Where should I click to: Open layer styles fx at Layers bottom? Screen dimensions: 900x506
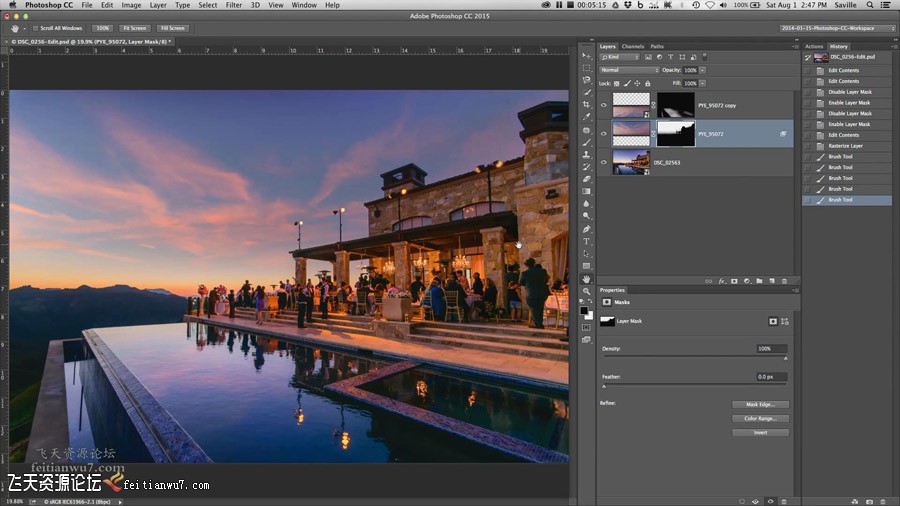pyautogui.click(x=721, y=281)
